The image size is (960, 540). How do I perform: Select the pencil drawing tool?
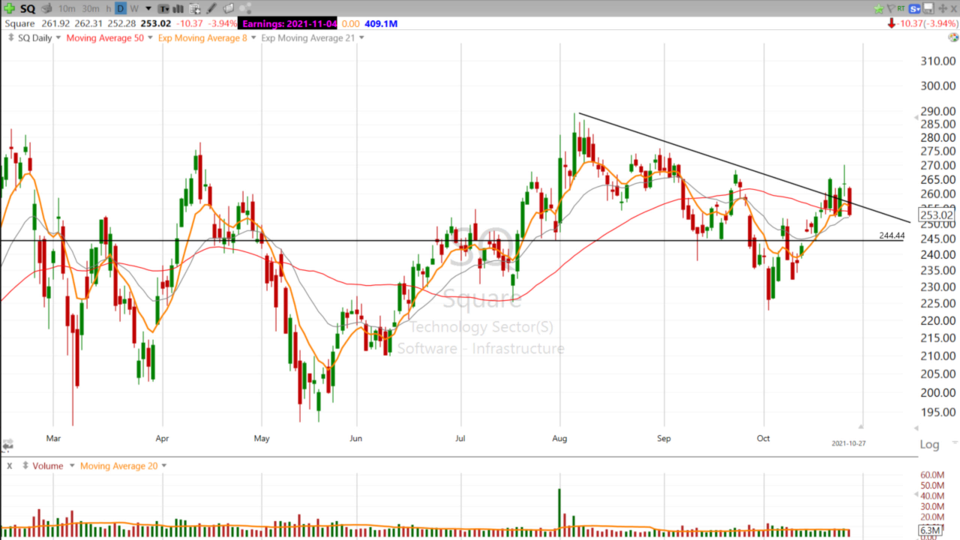(x=211, y=8)
